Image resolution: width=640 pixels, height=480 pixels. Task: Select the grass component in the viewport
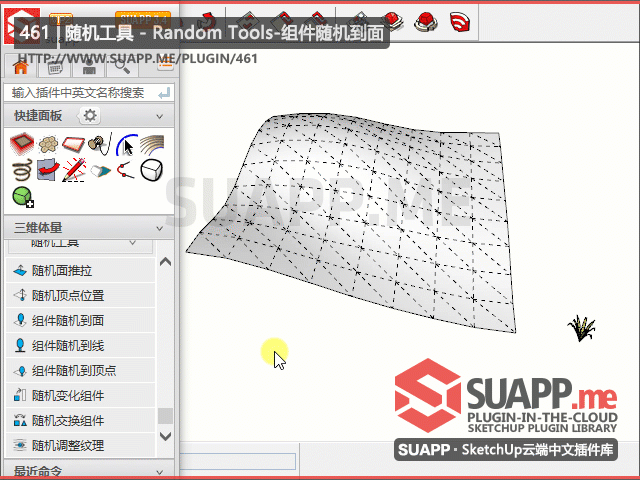coord(582,328)
